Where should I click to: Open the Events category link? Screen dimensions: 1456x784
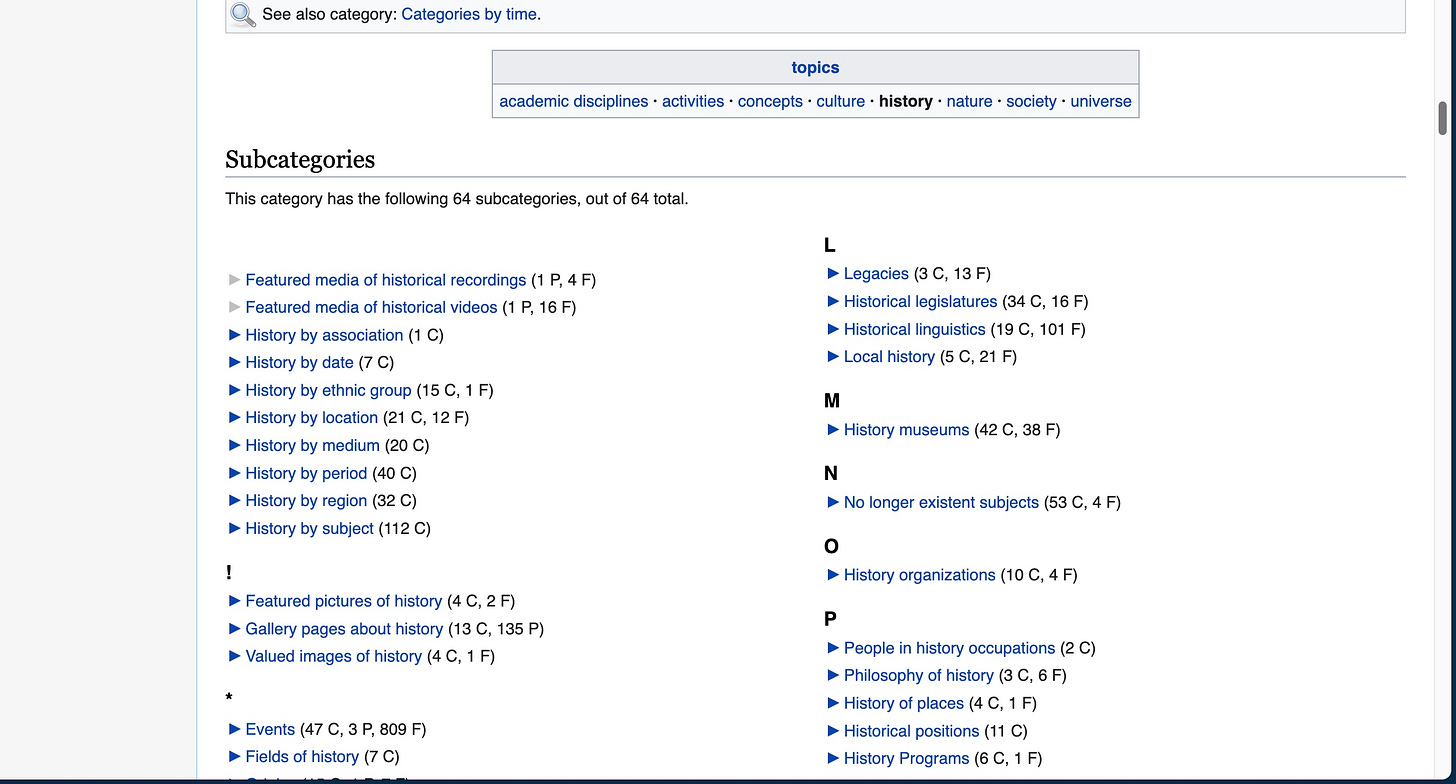pyautogui.click(x=270, y=729)
